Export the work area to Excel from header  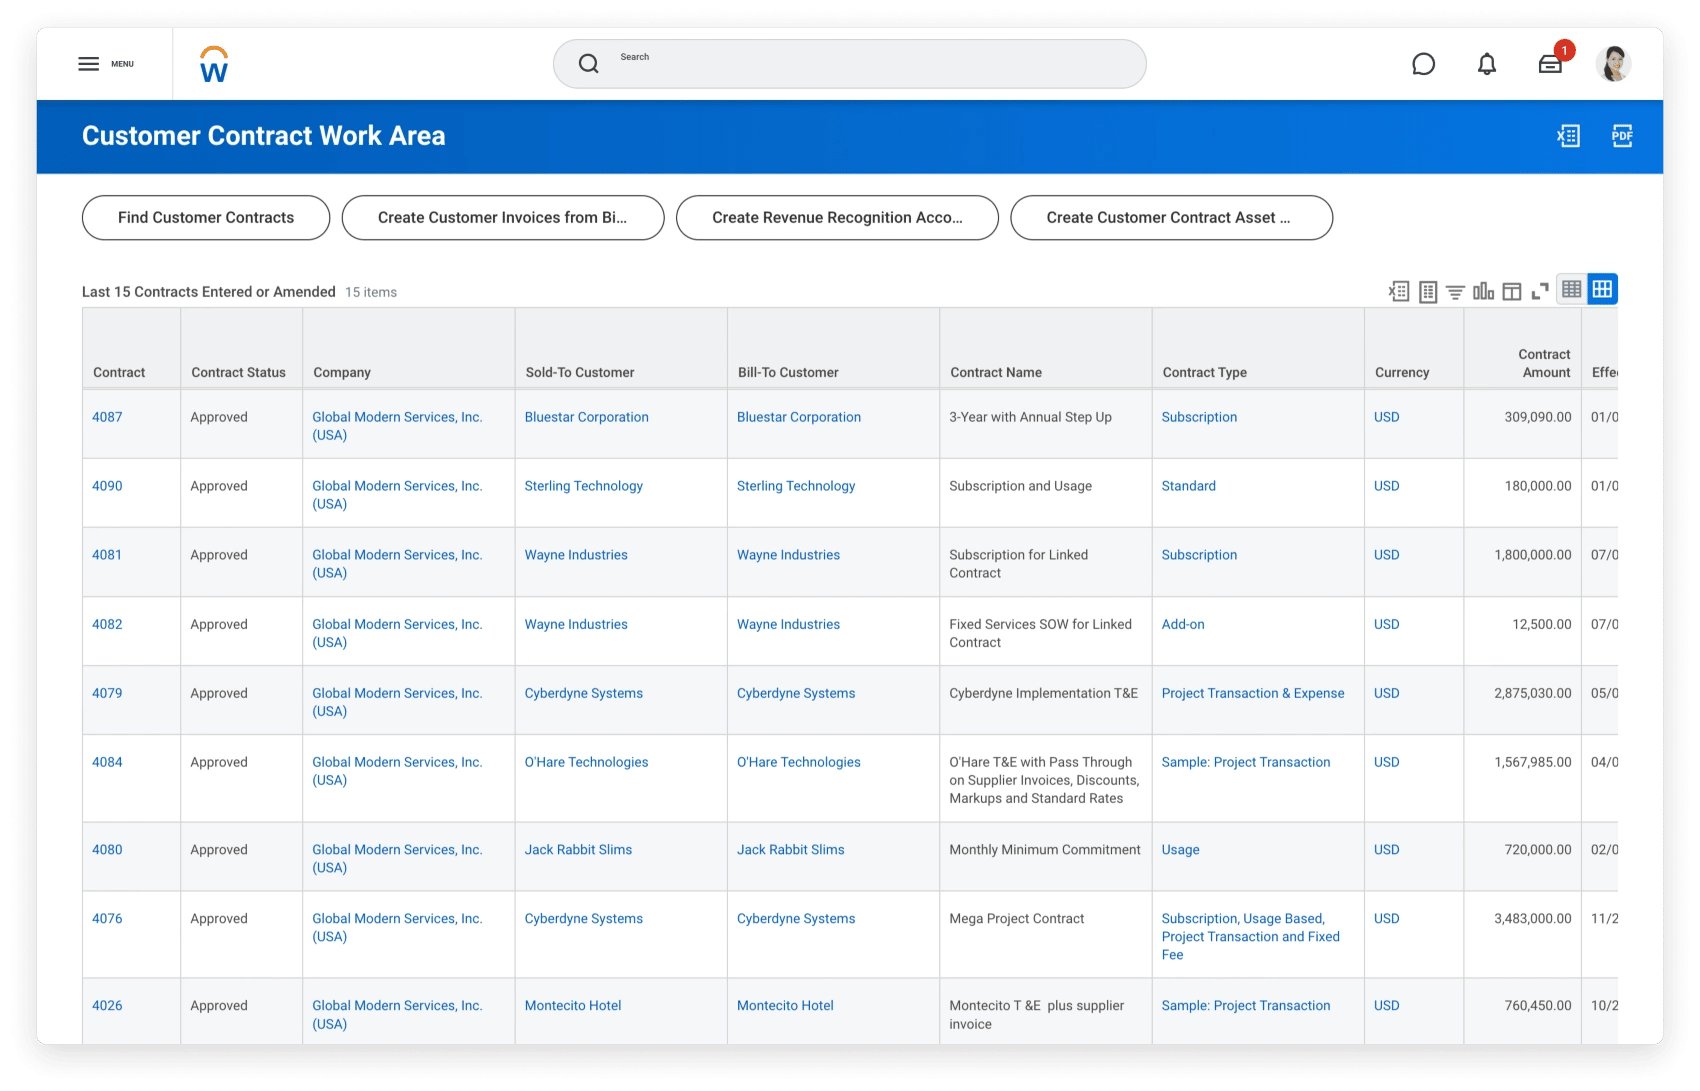pos(1569,136)
